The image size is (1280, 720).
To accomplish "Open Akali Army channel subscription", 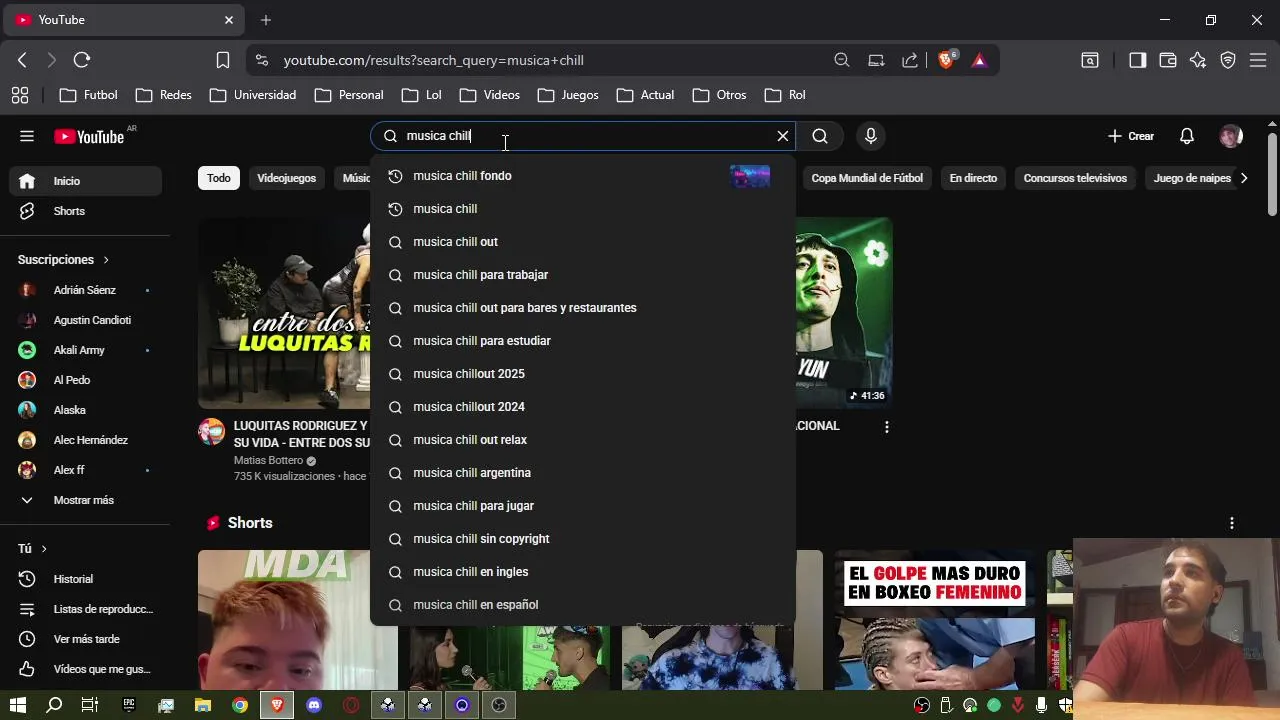I will 85,350.
